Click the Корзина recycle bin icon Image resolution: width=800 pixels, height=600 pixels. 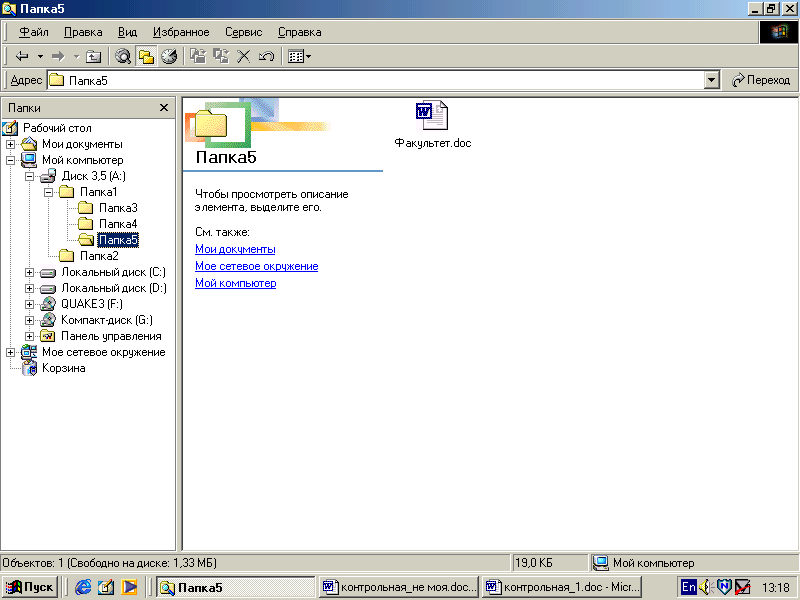tap(30, 368)
